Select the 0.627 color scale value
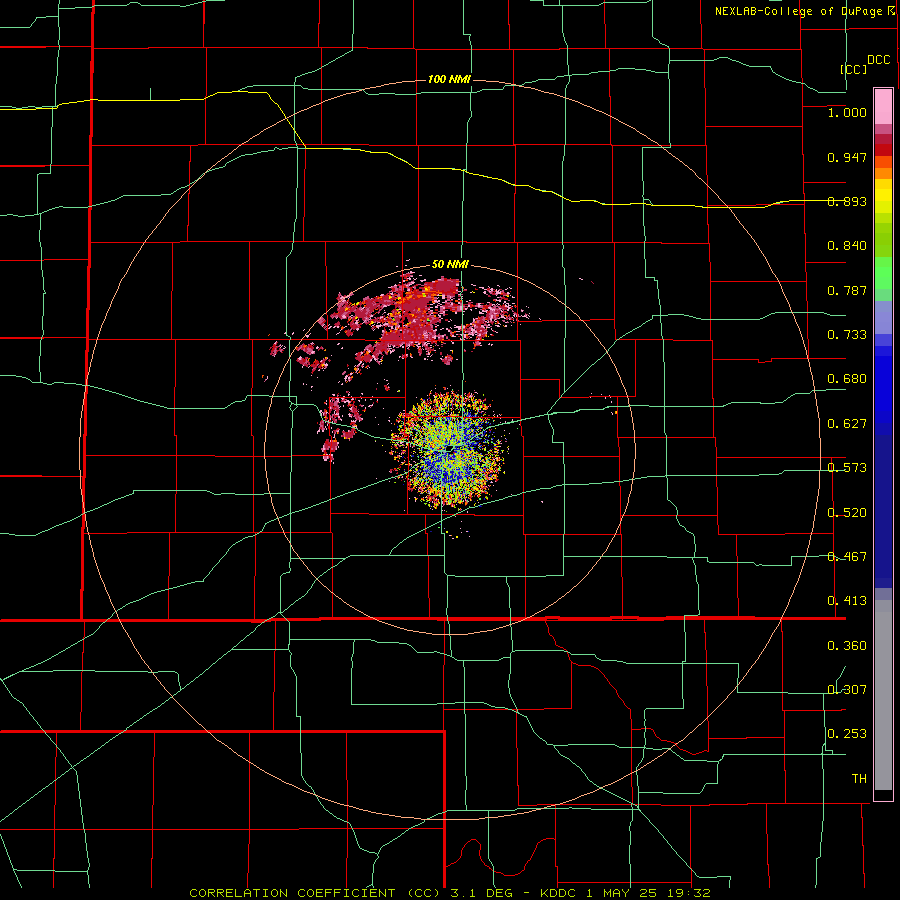 point(847,424)
